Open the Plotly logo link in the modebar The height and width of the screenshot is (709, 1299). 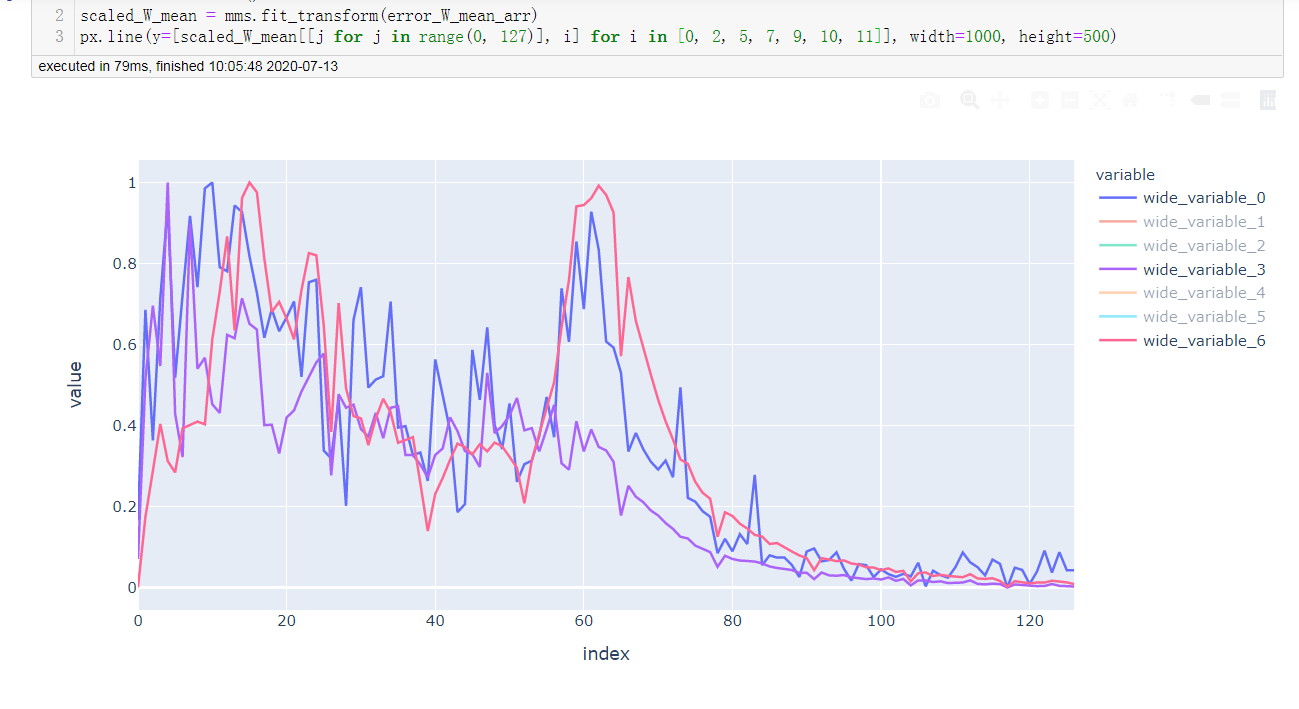coord(1266,100)
